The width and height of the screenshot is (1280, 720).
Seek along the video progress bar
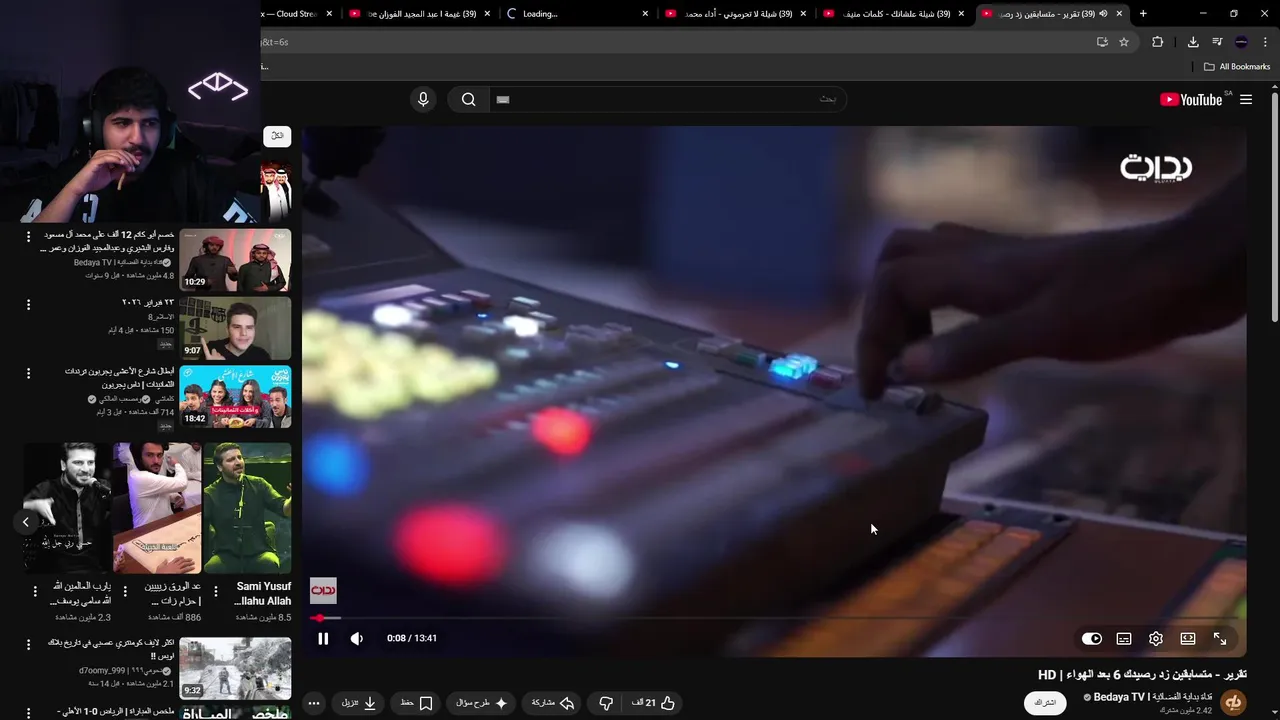pos(775,618)
